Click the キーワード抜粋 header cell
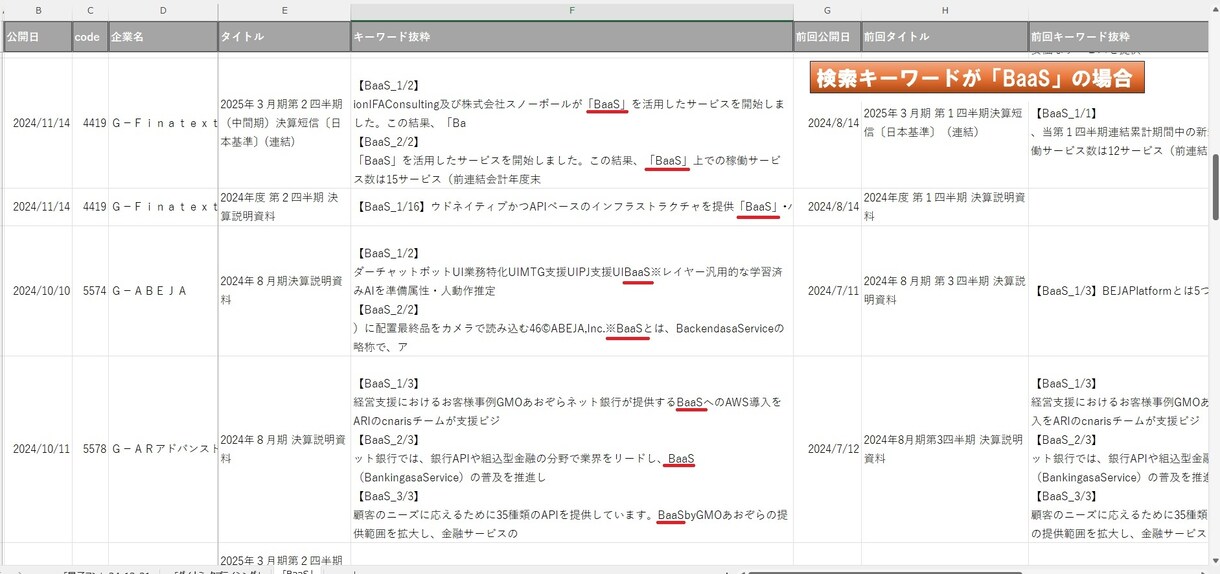The image size is (1220, 574). tap(572, 36)
